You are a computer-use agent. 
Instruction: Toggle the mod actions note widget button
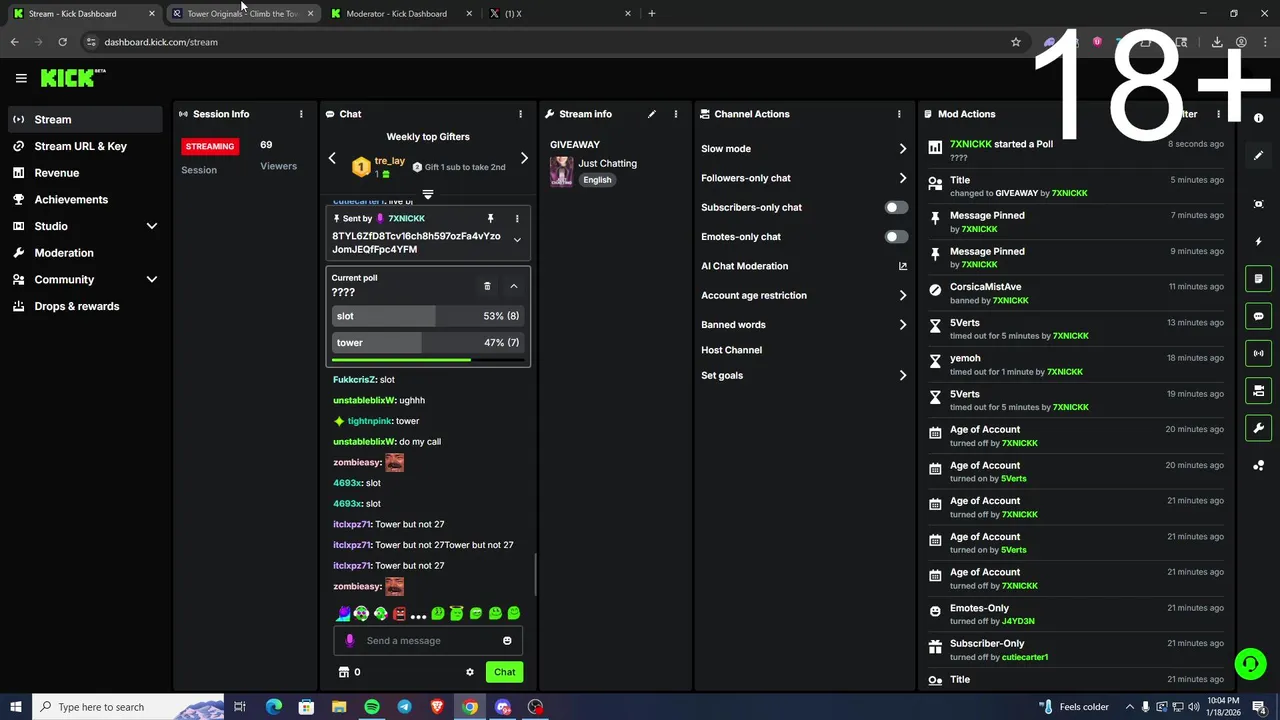pos(1259,279)
